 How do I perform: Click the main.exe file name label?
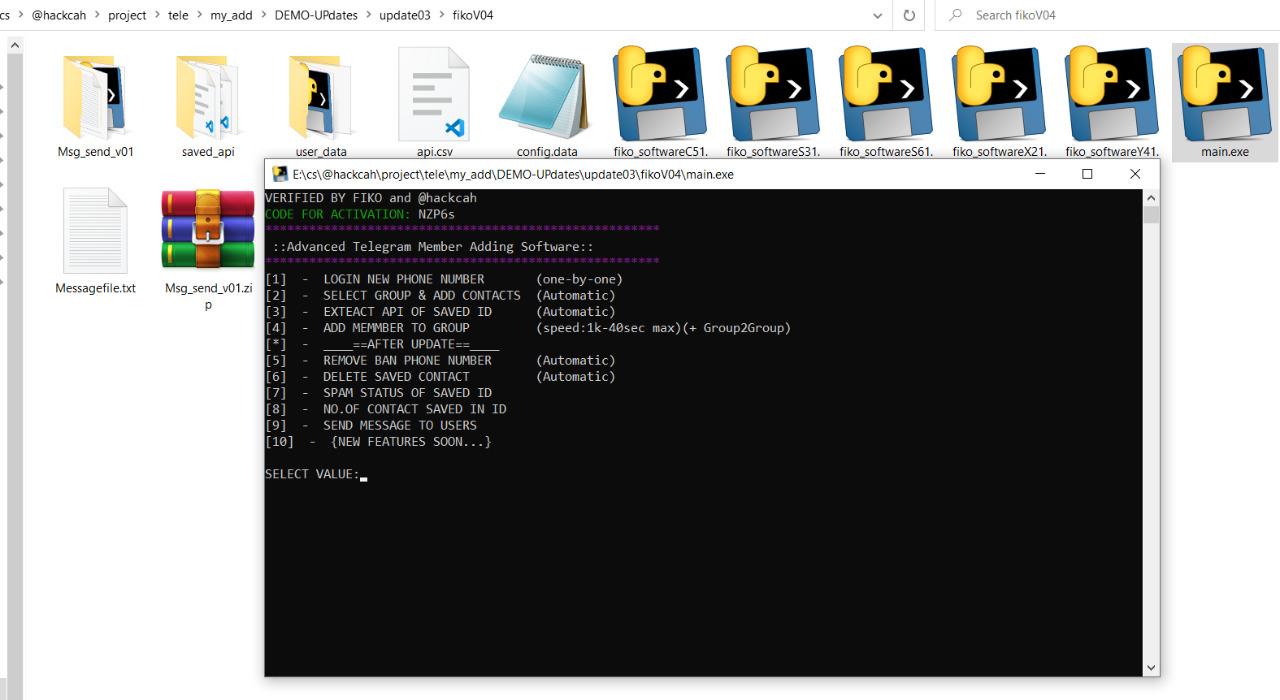[x=1225, y=152]
